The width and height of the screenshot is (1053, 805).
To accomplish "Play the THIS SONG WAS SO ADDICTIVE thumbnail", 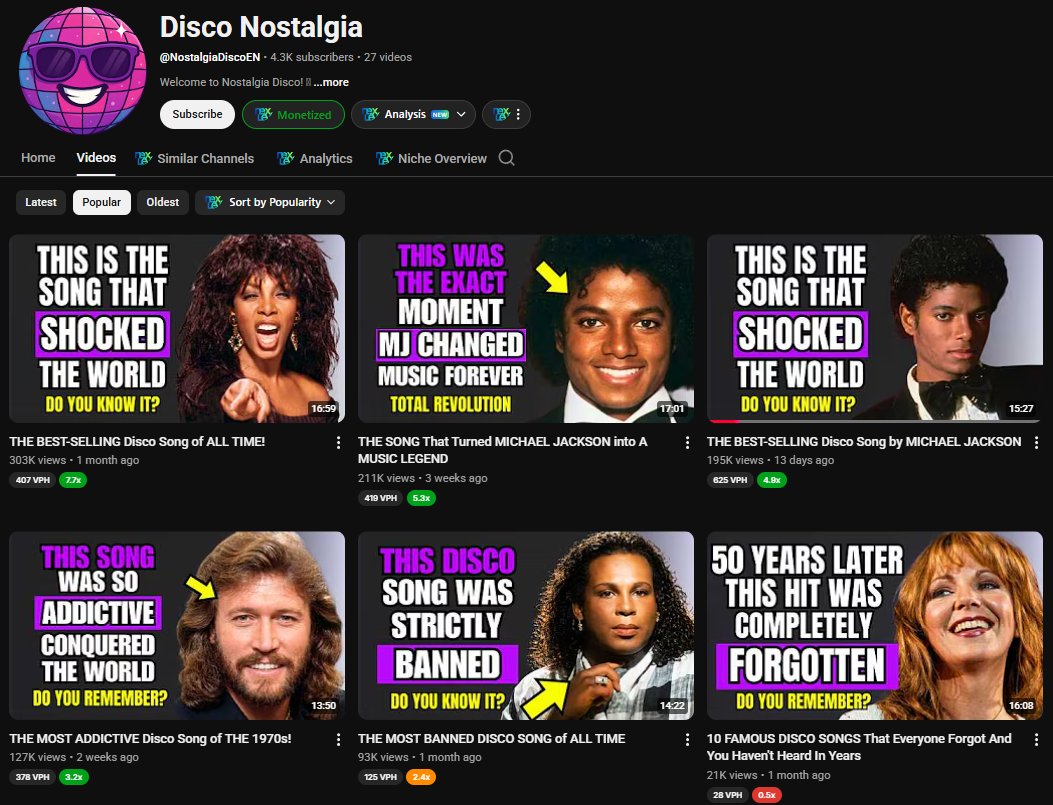I will (177, 626).
